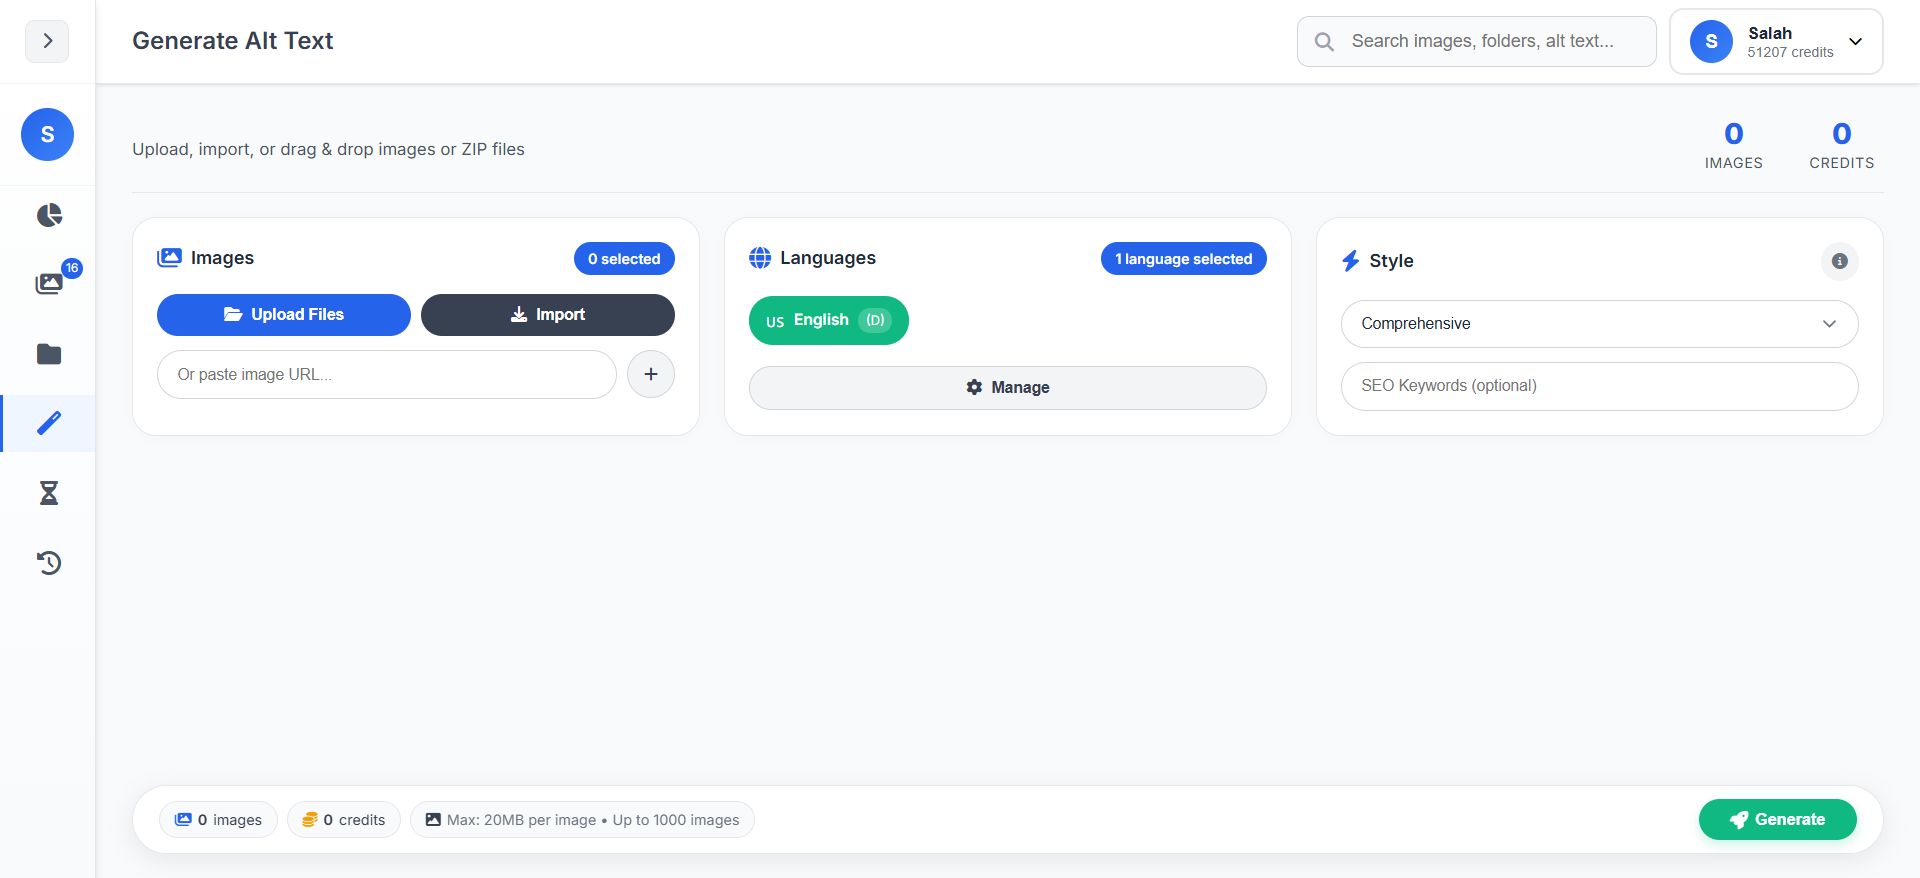Screen dimensions: 1920x878
Task: Open the dashboard pie chart icon
Action: (x=49, y=215)
